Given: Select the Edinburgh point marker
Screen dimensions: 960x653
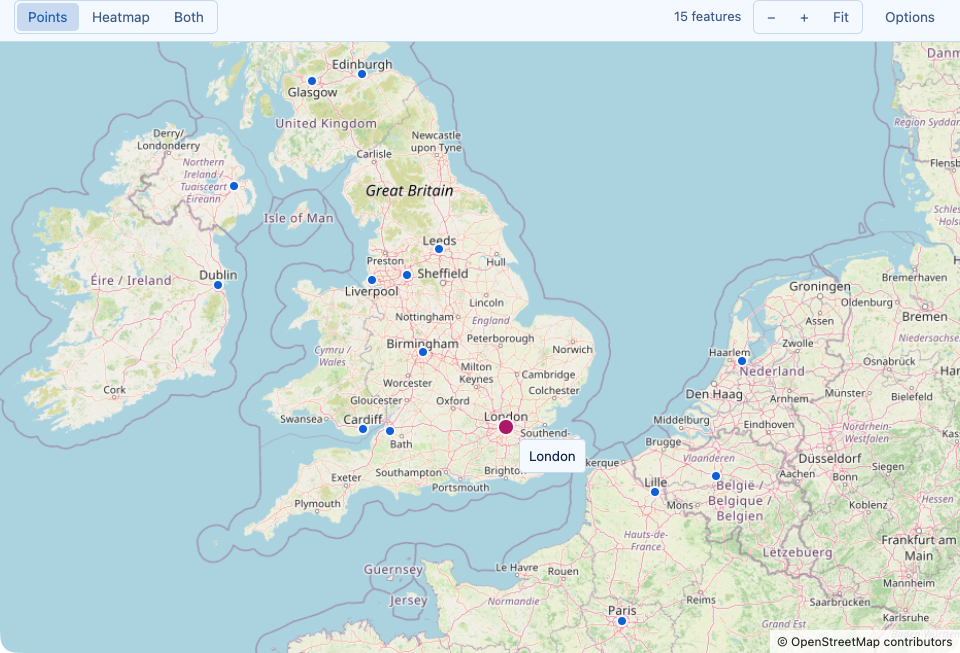Looking at the screenshot, I should [362, 74].
